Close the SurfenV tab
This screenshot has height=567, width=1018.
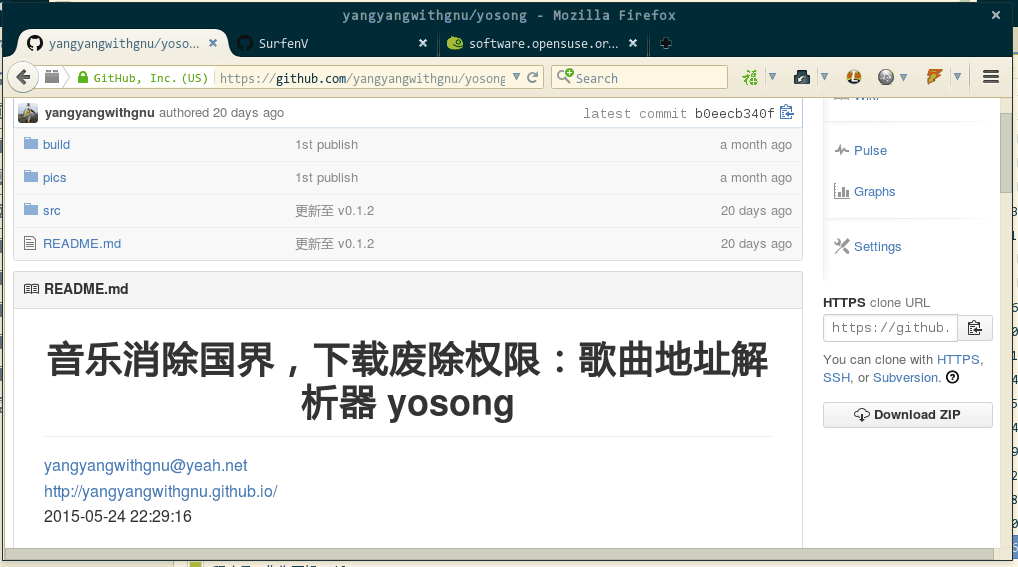423,43
